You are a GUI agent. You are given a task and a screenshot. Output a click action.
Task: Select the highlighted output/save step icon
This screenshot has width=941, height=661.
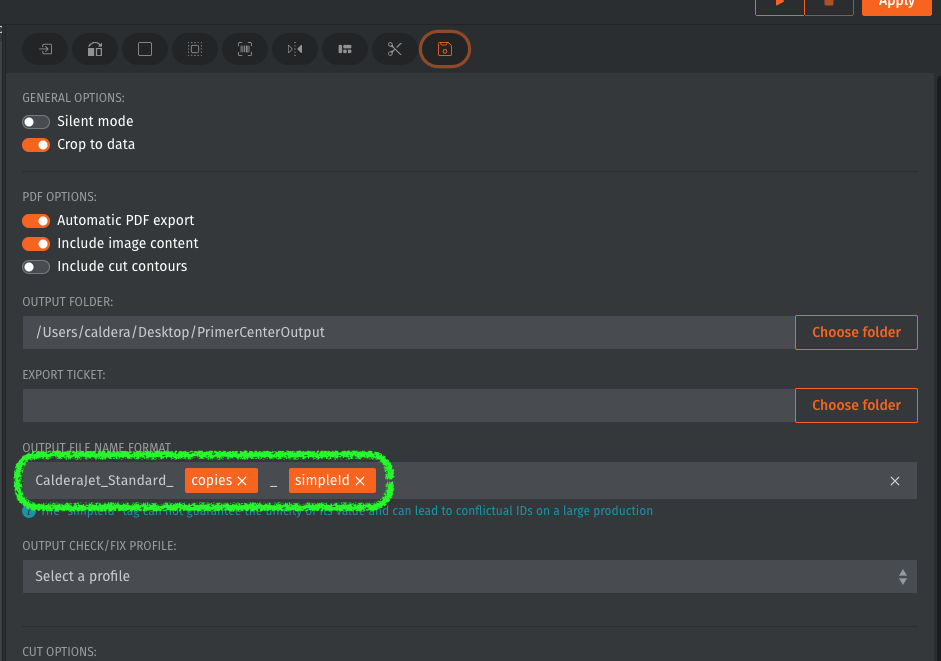coord(444,49)
